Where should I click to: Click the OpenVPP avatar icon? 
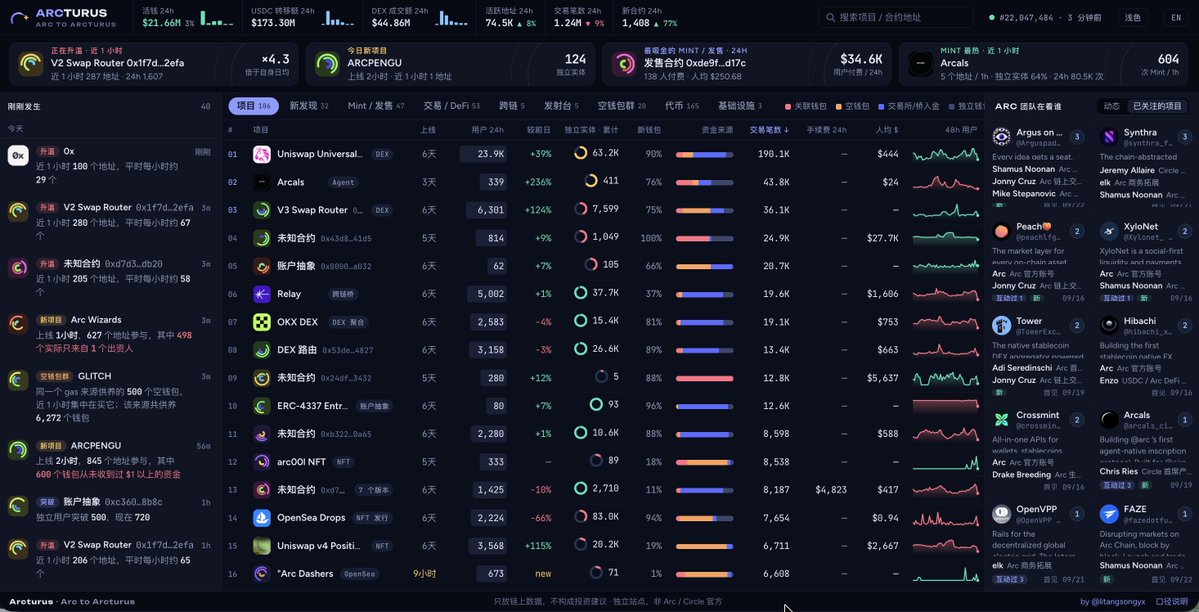[1001, 513]
